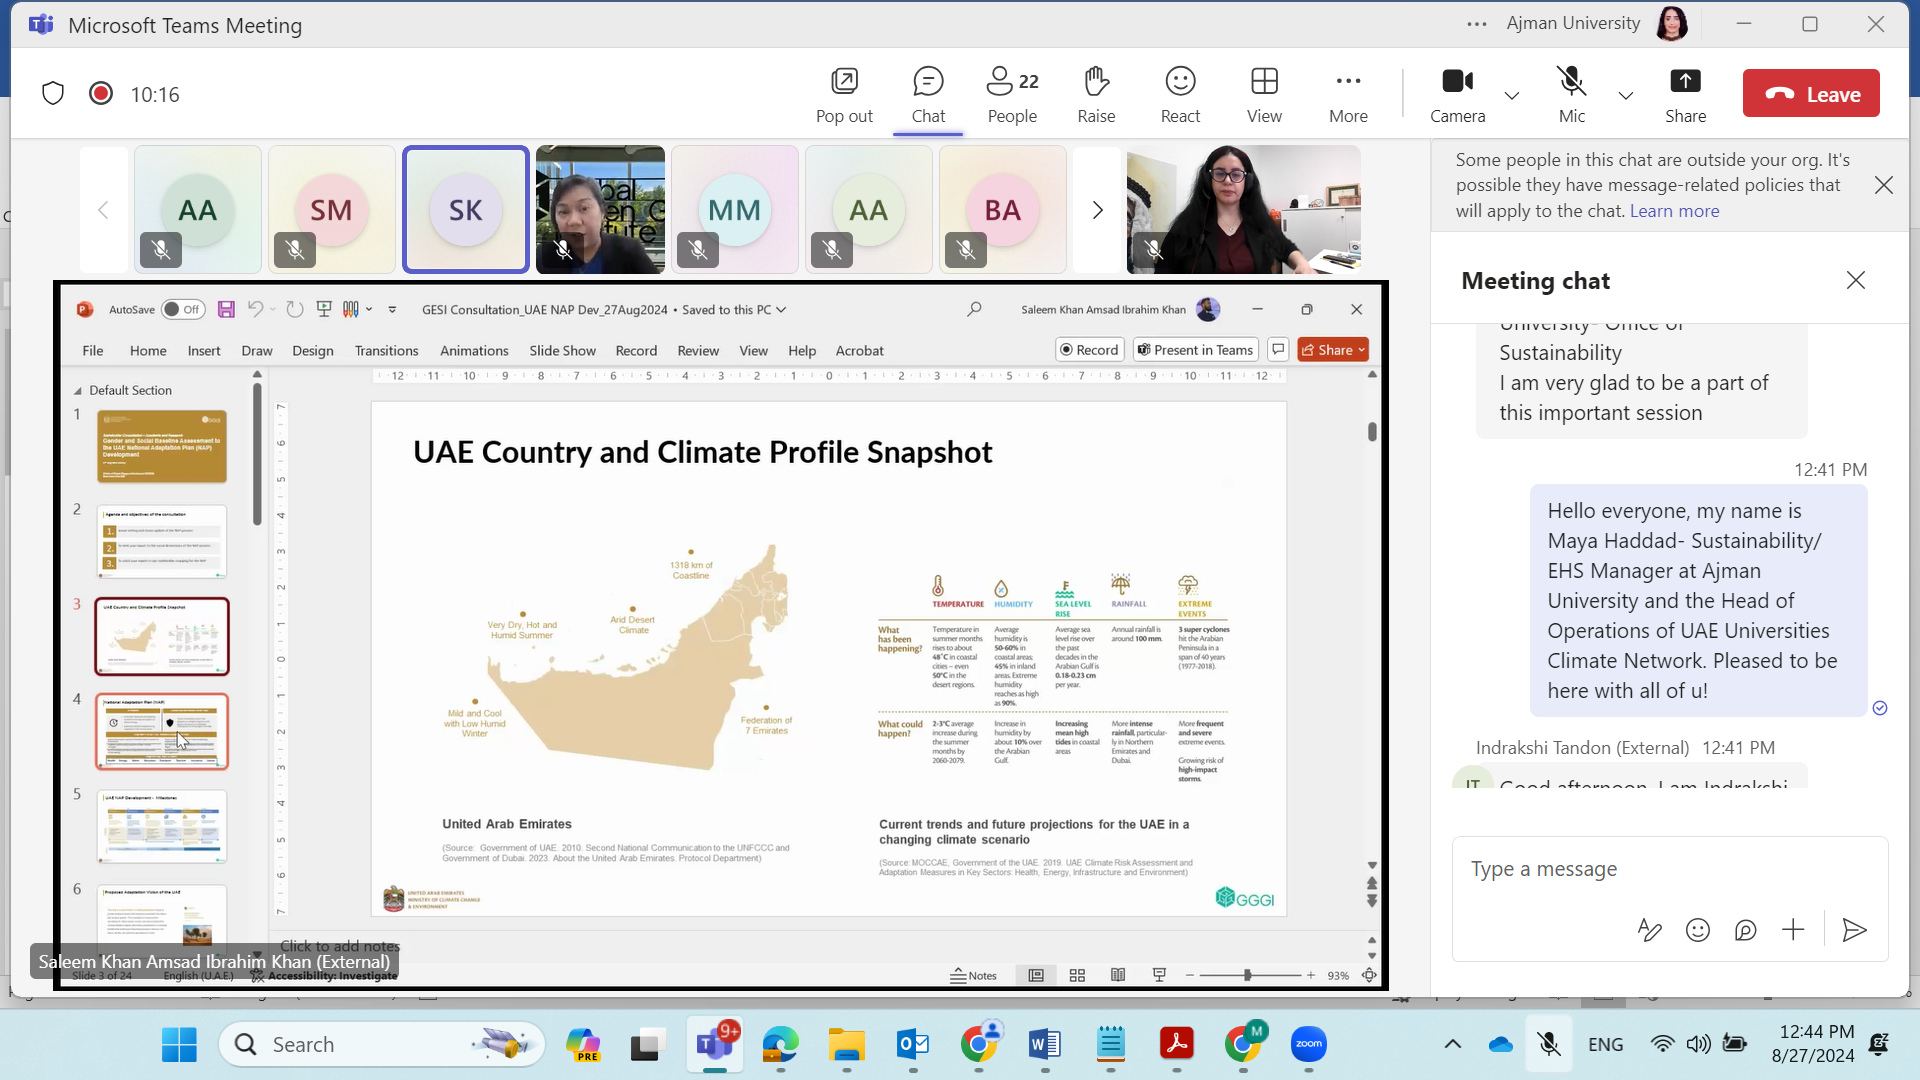Expand the Mic options dropdown arrow

(x=1626, y=96)
